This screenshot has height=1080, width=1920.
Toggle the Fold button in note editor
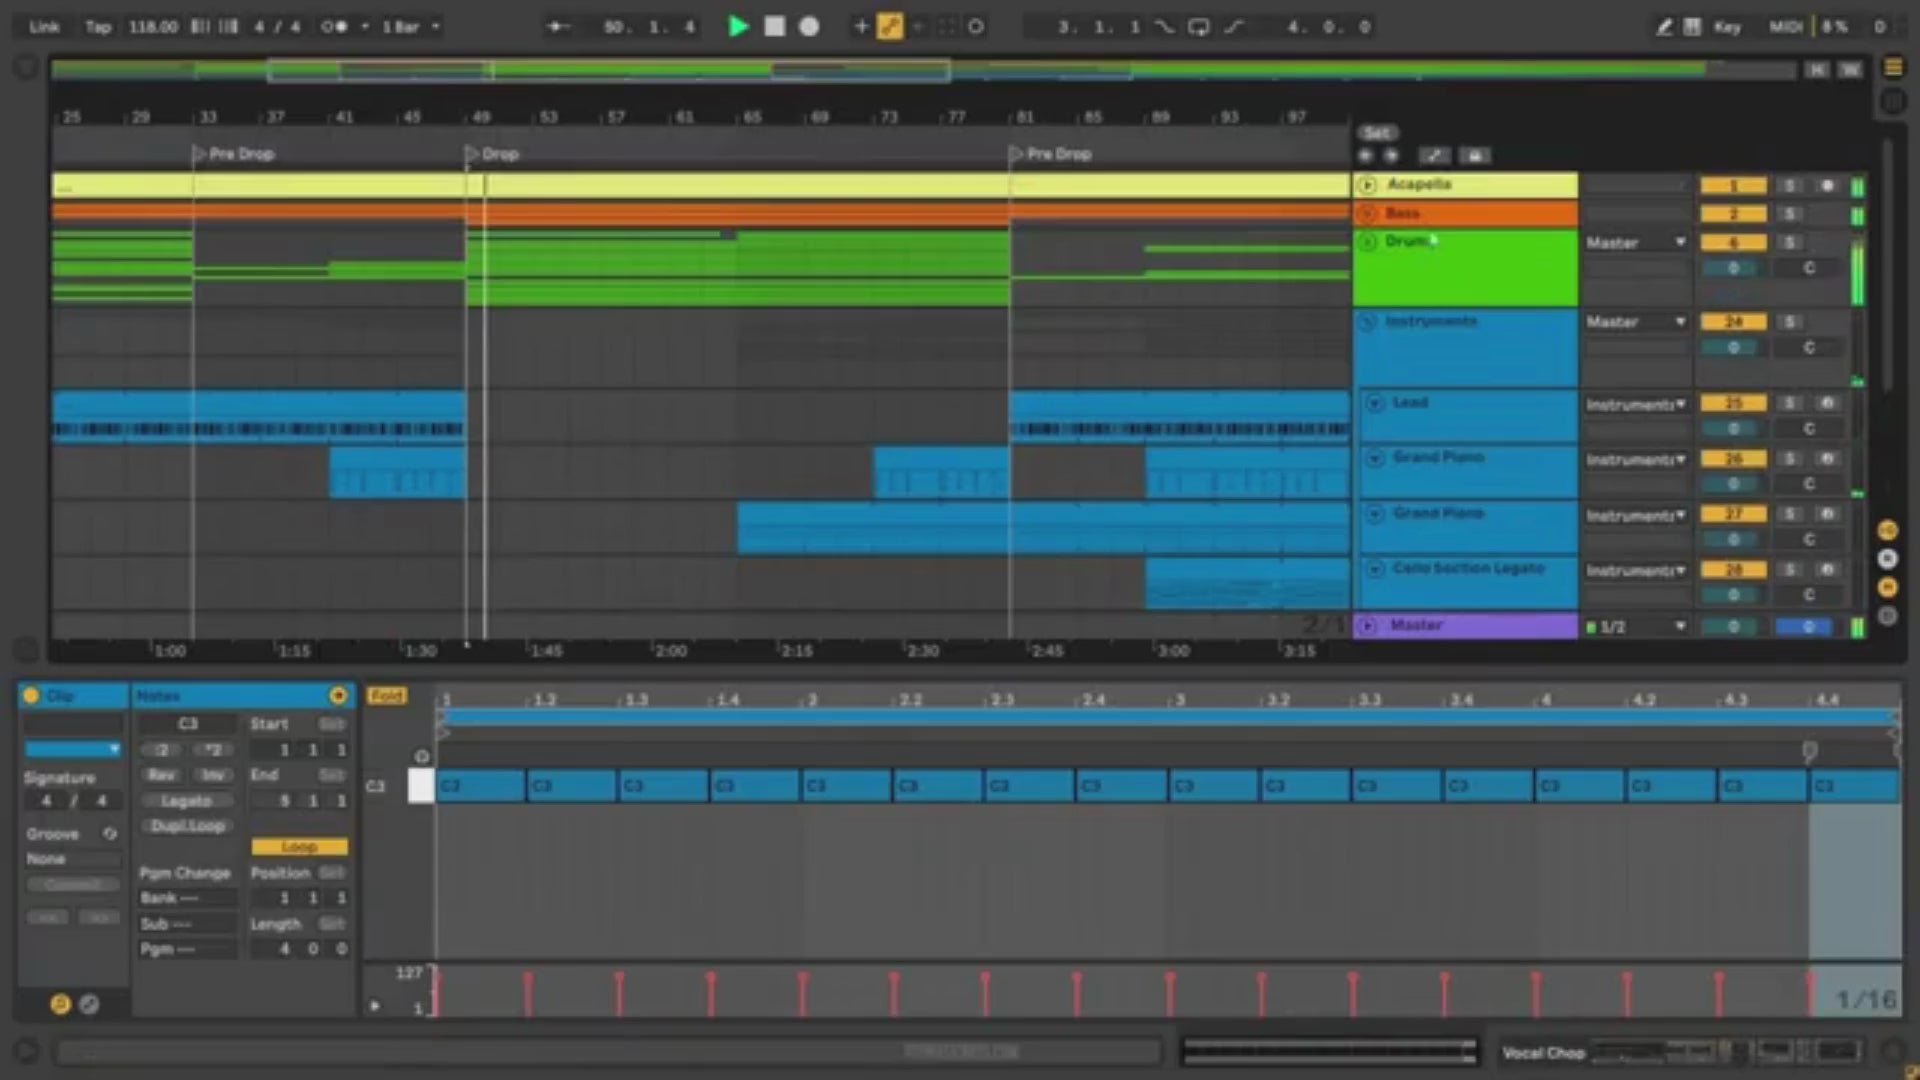click(386, 695)
